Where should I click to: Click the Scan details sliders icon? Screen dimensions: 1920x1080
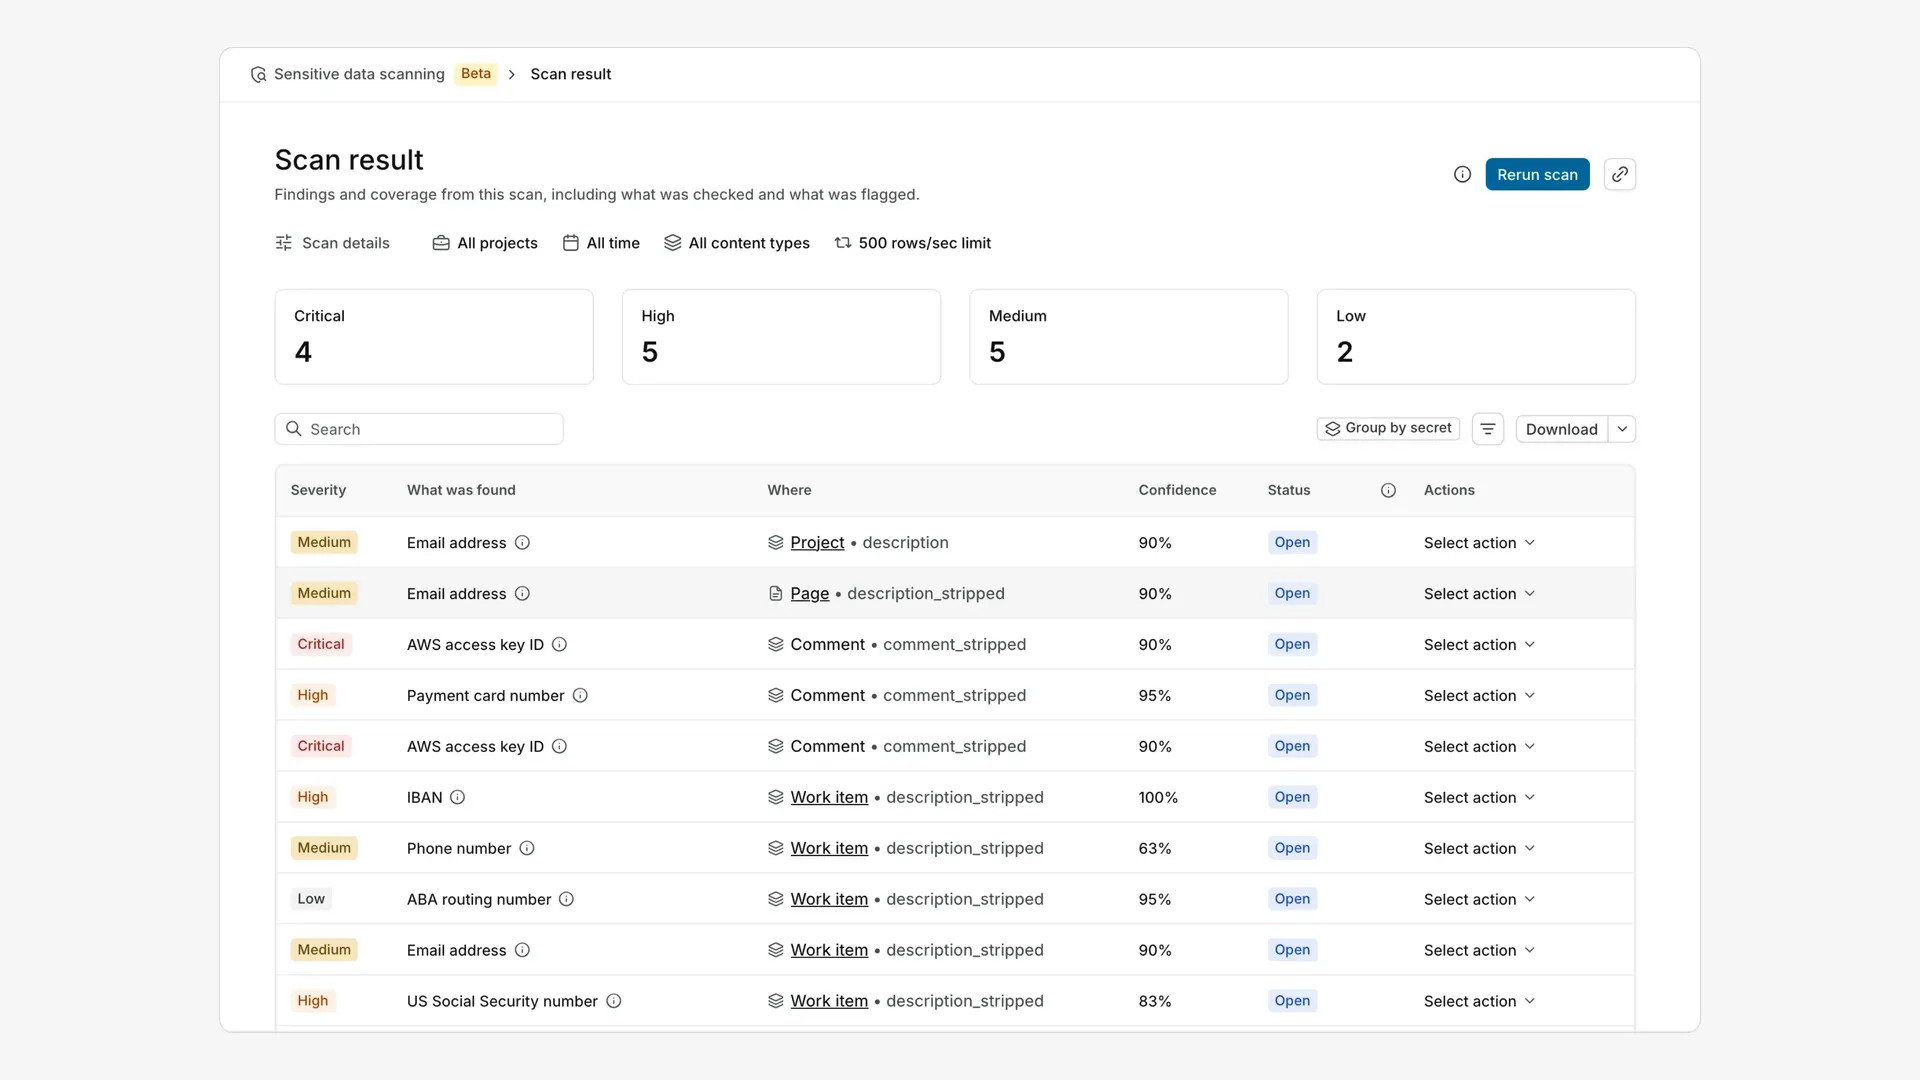(x=284, y=243)
